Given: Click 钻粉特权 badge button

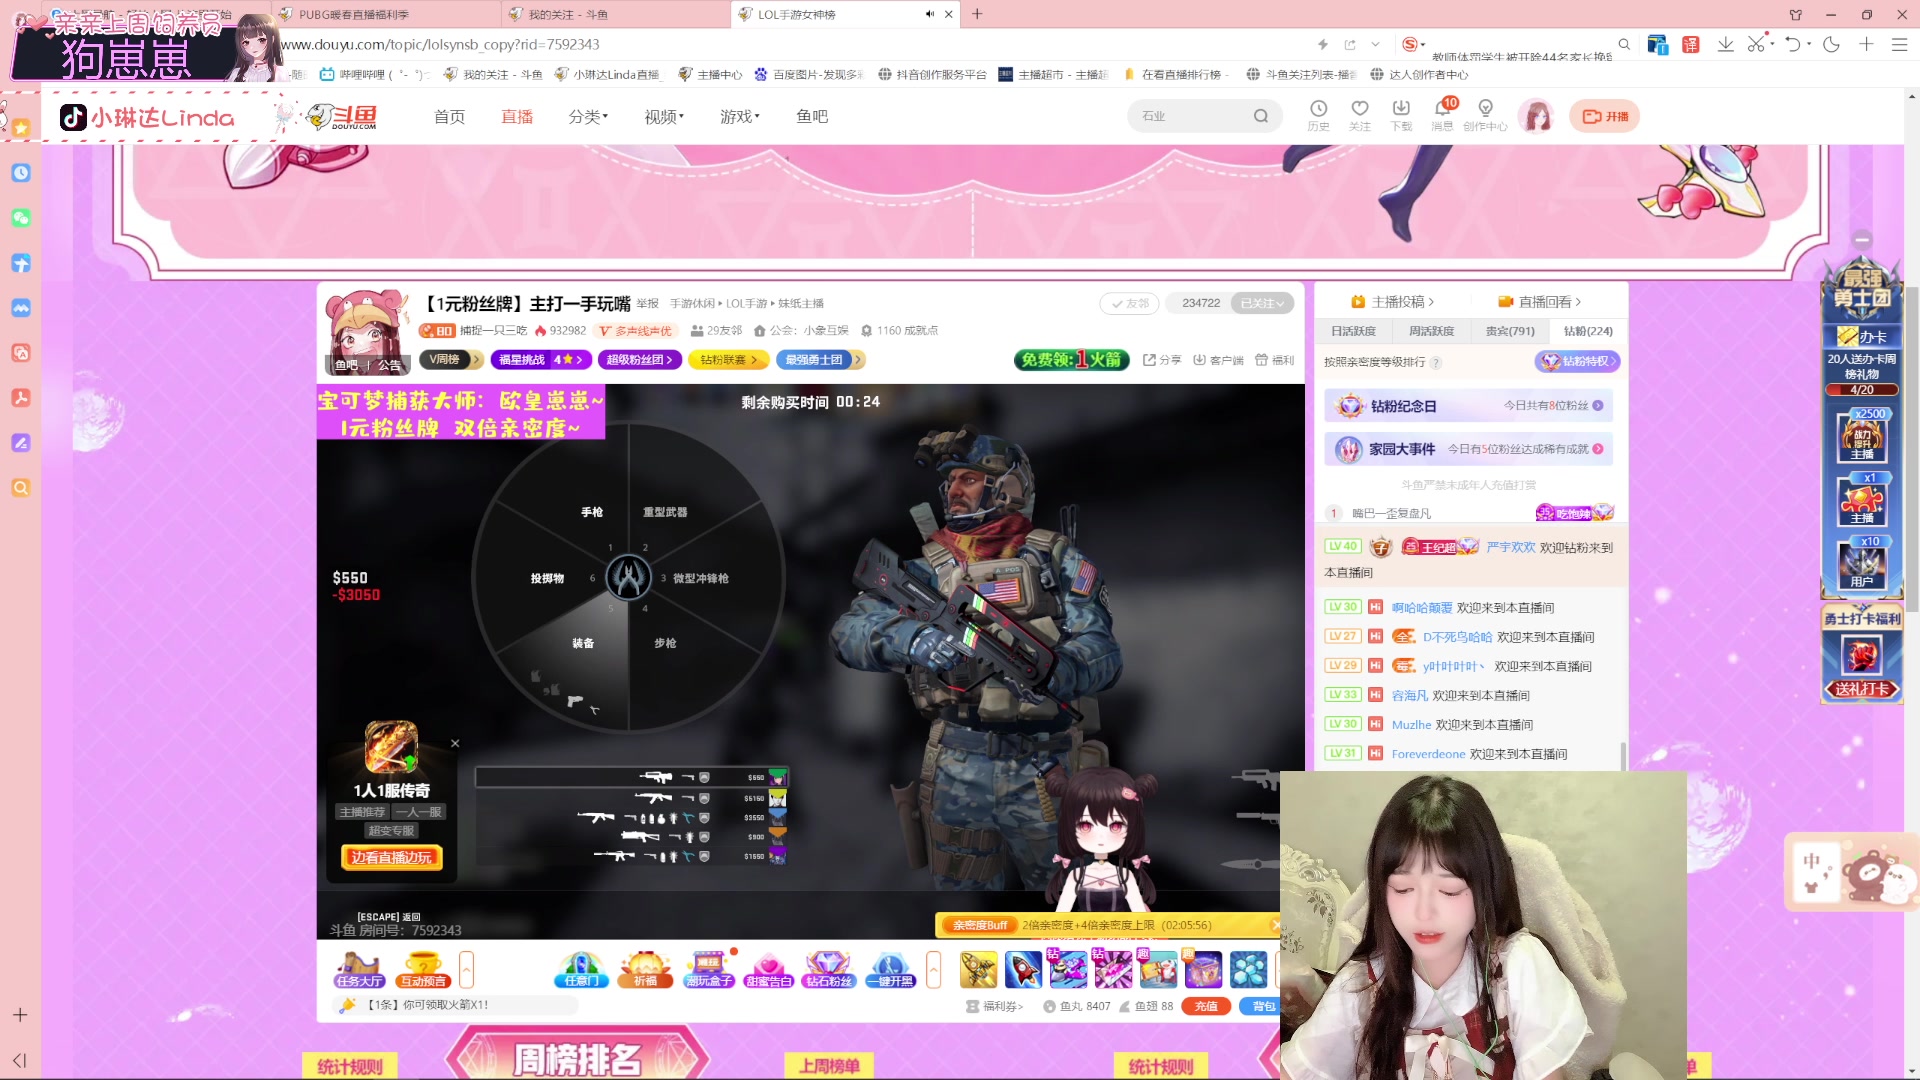Looking at the screenshot, I should (1577, 361).
